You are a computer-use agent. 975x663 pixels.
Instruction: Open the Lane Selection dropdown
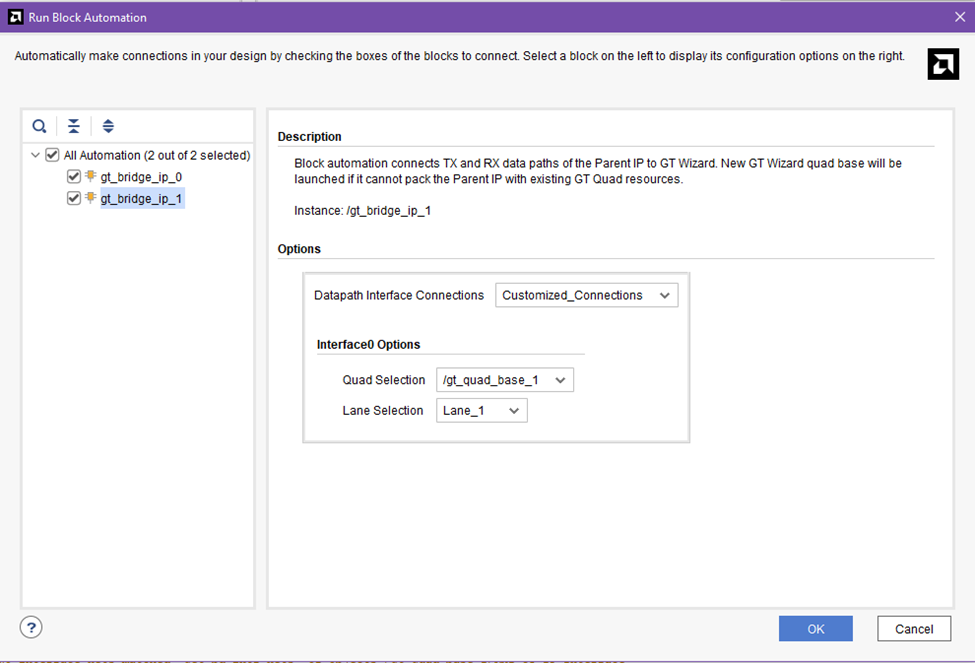coord(481,410)
